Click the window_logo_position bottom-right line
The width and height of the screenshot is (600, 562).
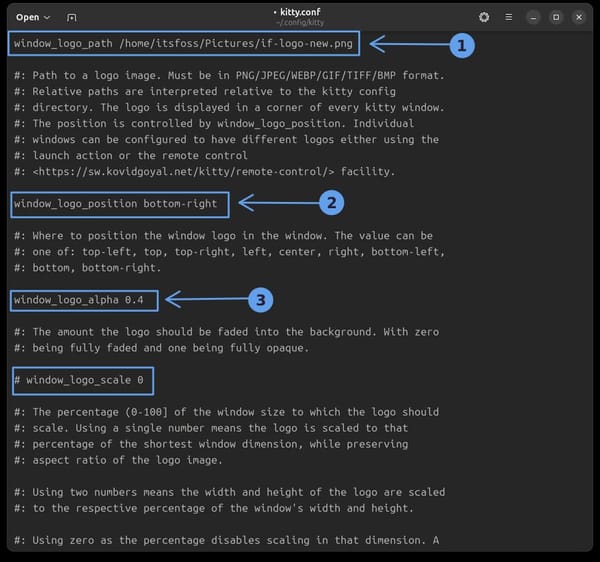pos(116,204)
